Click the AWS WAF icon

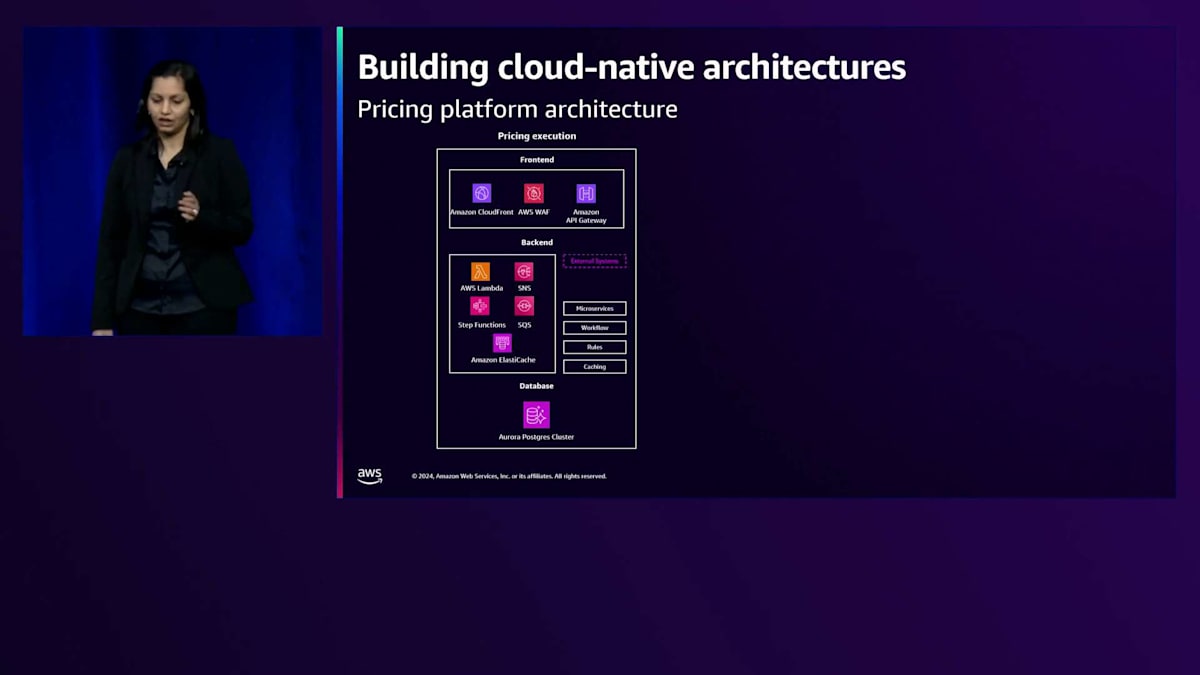point(534,193)
